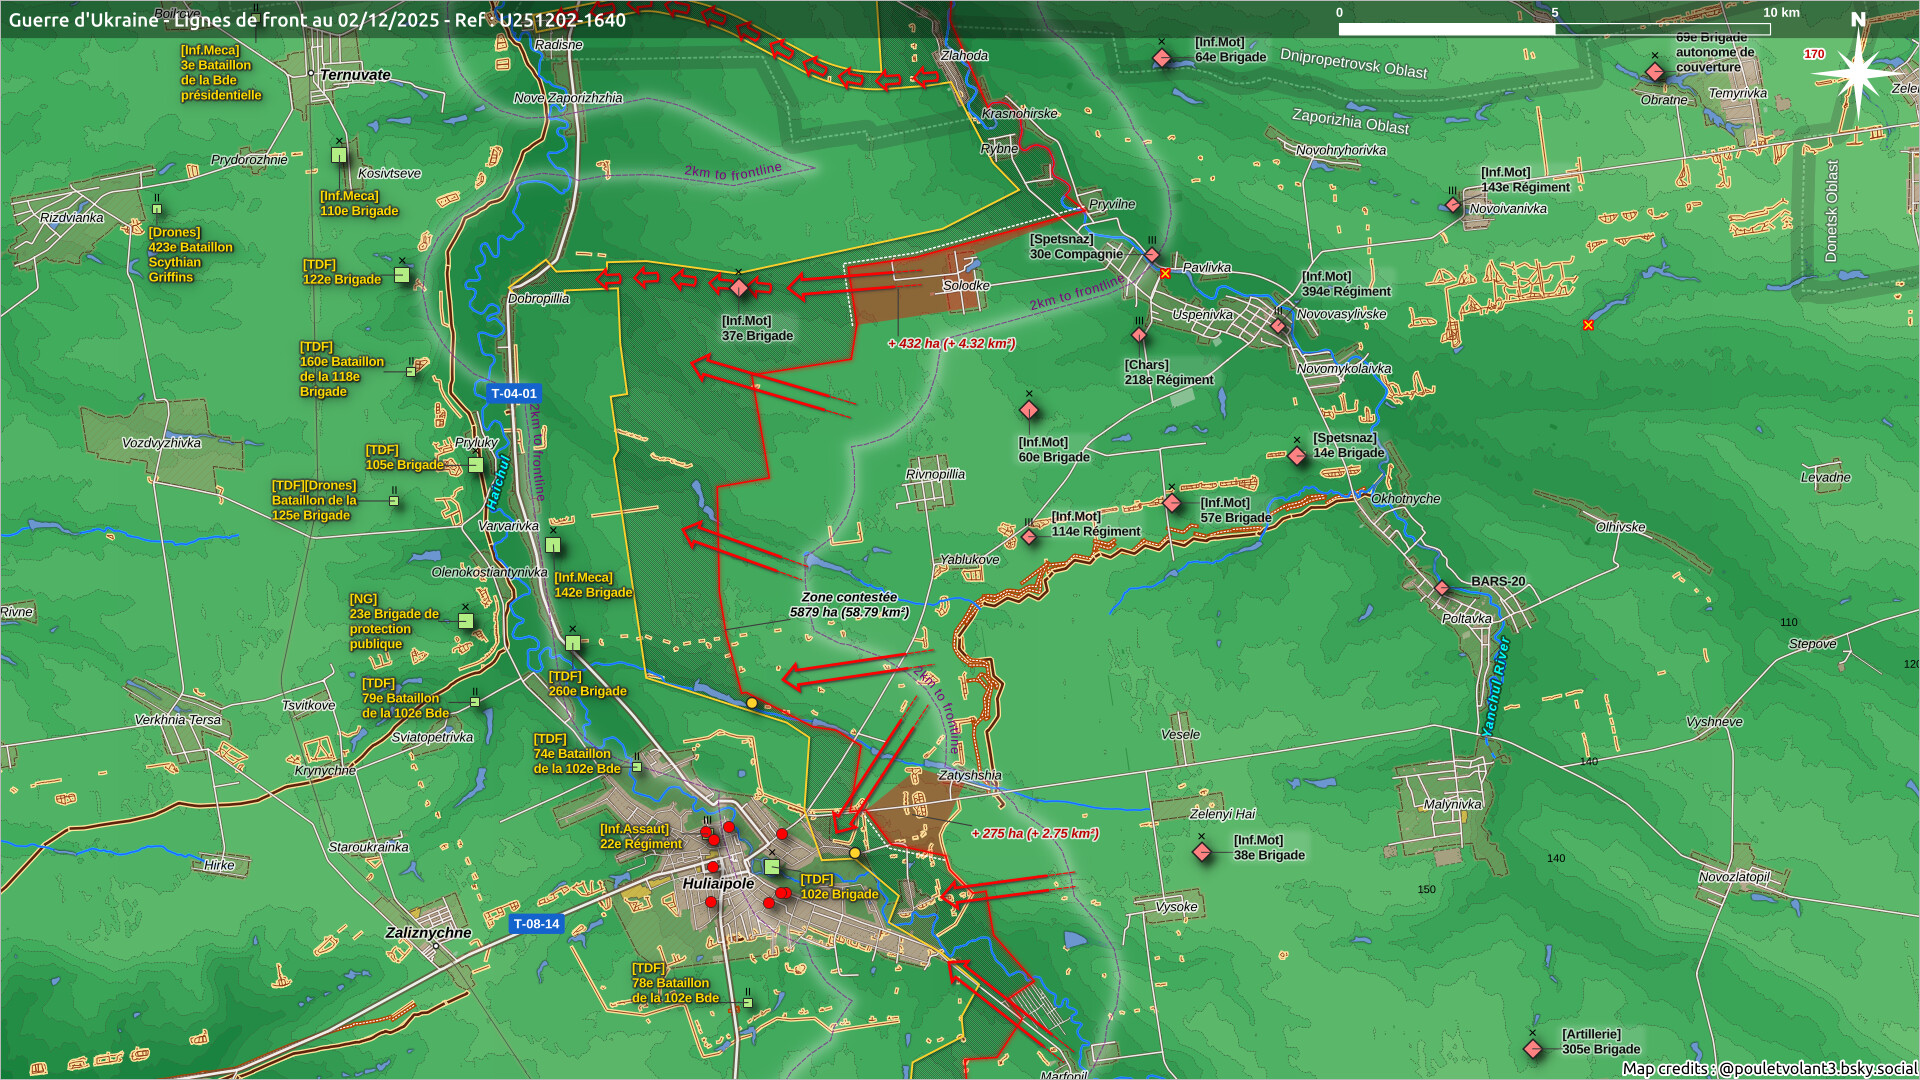1920x1080 pixels.
Task: Click the map title header text
Action: click(317, 20)
